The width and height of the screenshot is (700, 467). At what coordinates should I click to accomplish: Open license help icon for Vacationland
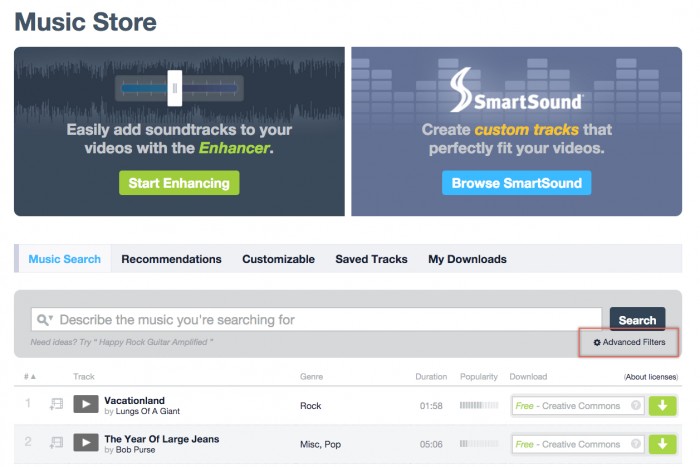click(x=635, y=405)
